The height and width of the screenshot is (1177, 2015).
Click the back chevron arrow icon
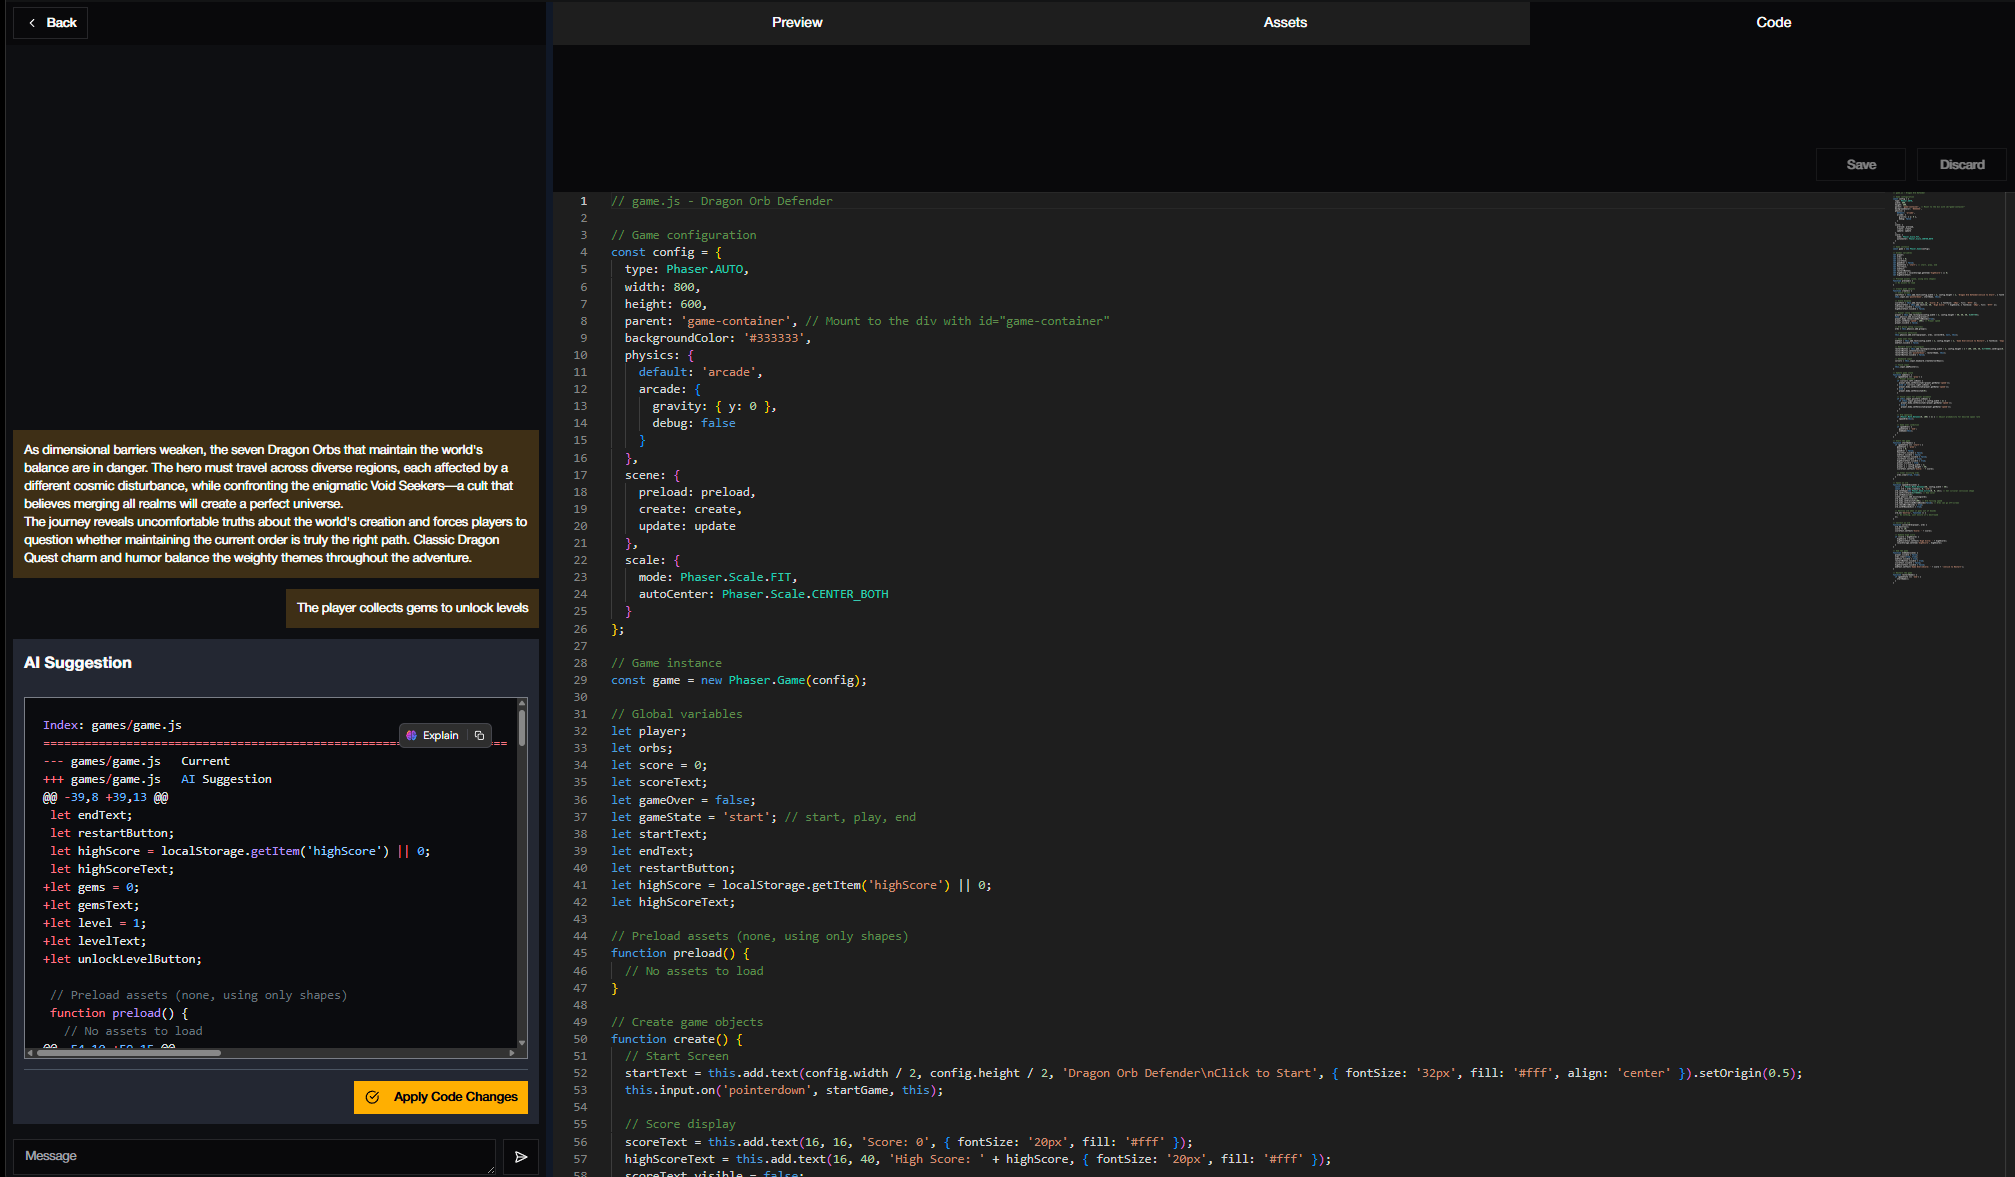(32, 22)
